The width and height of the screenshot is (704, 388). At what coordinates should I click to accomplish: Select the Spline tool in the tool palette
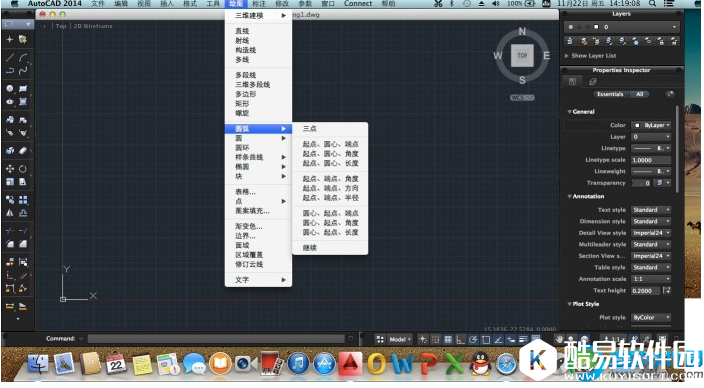[x=23, y=71]
